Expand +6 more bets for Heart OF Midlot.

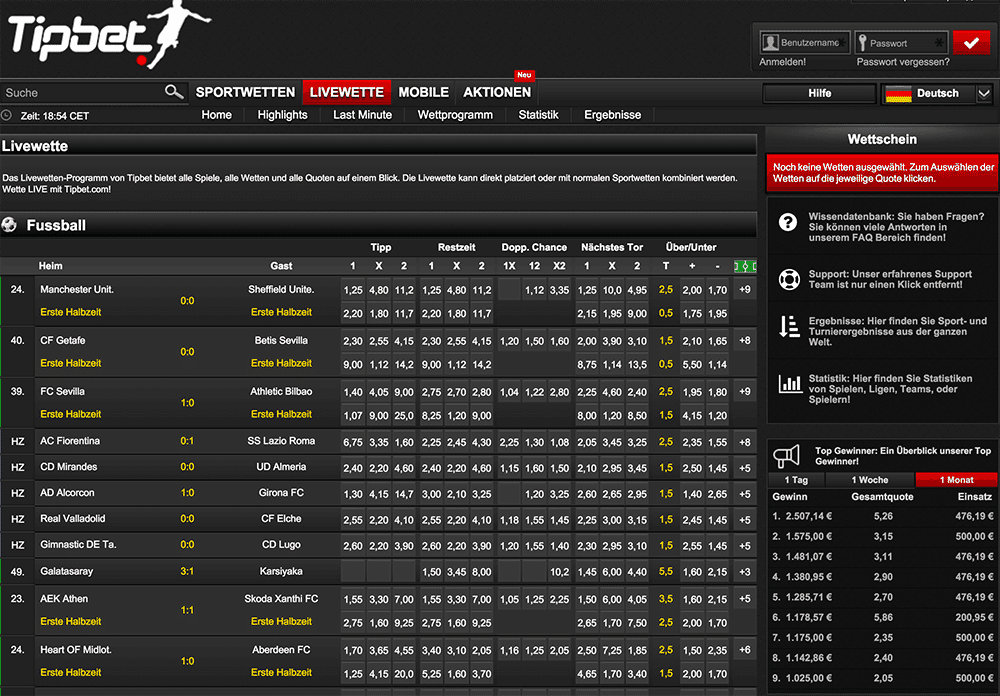tap(745, 650)
